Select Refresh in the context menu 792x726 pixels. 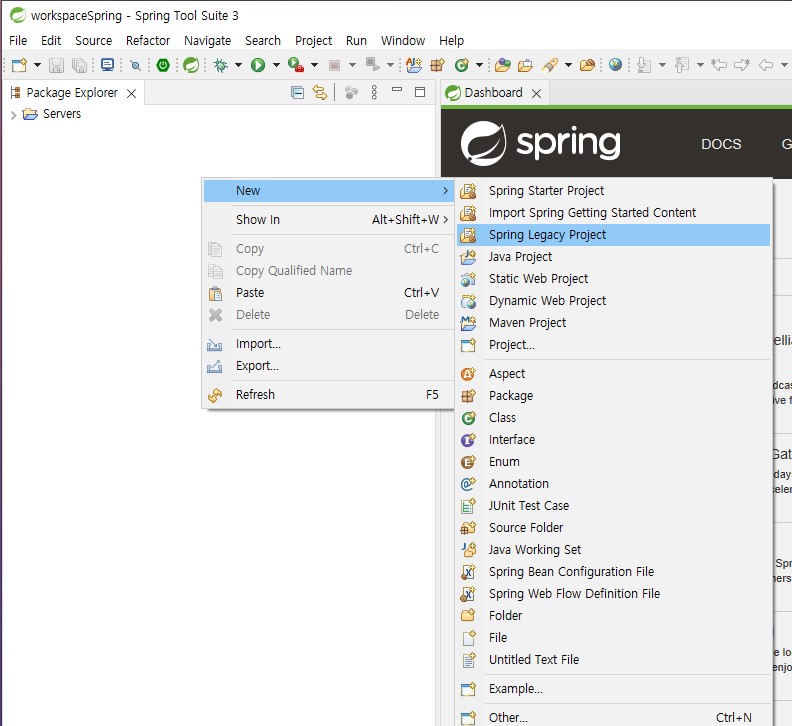click(327, 395)
